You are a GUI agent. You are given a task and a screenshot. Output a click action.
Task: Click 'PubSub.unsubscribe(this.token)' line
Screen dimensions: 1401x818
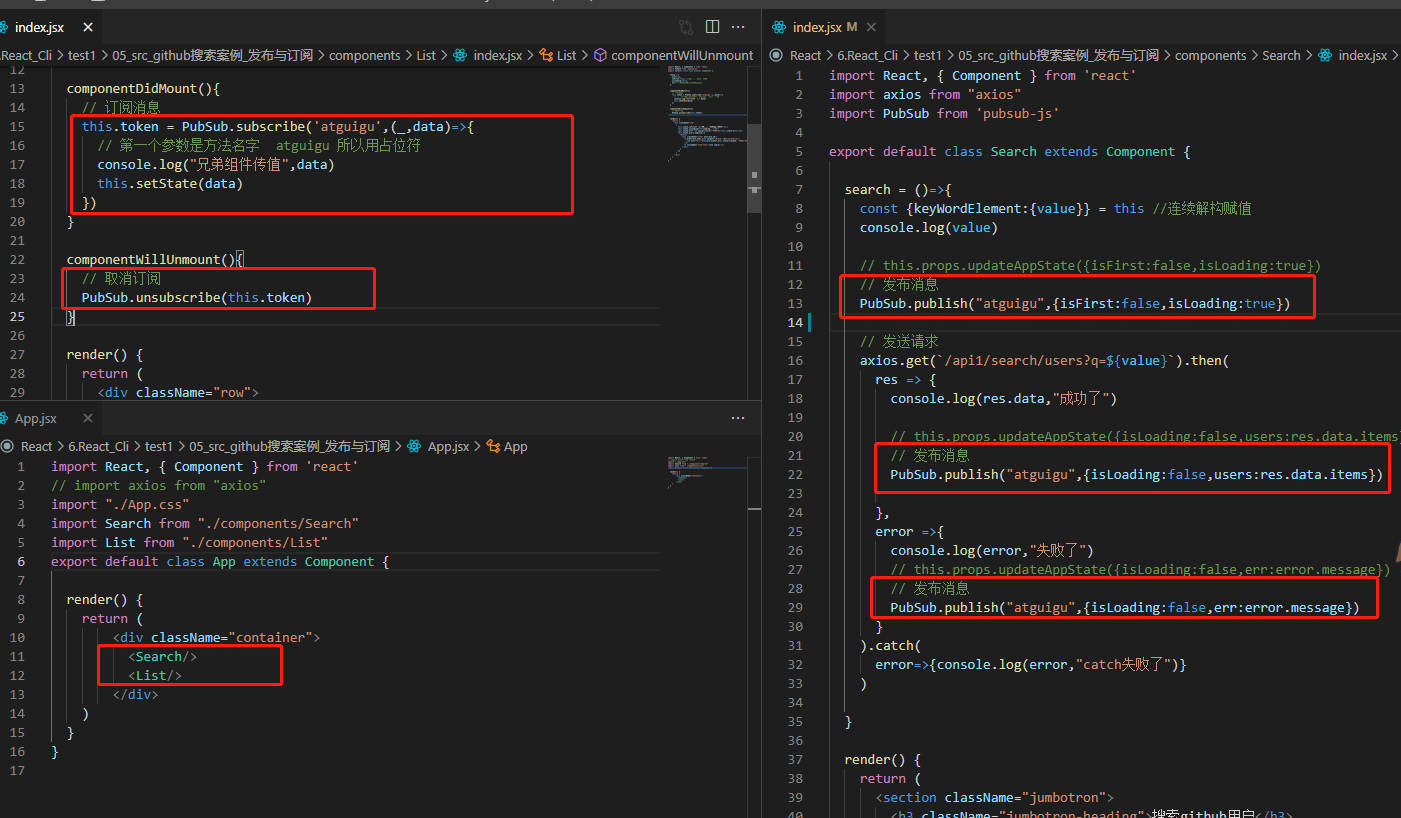pos(197,298)
